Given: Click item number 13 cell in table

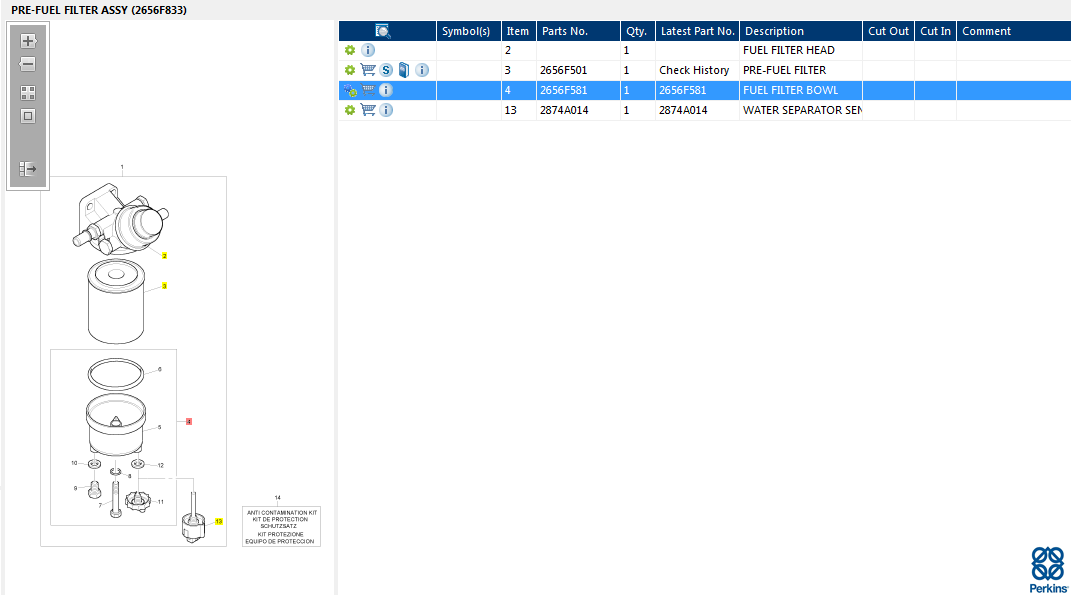Looking at the screenshot, I should click(518, 109).
